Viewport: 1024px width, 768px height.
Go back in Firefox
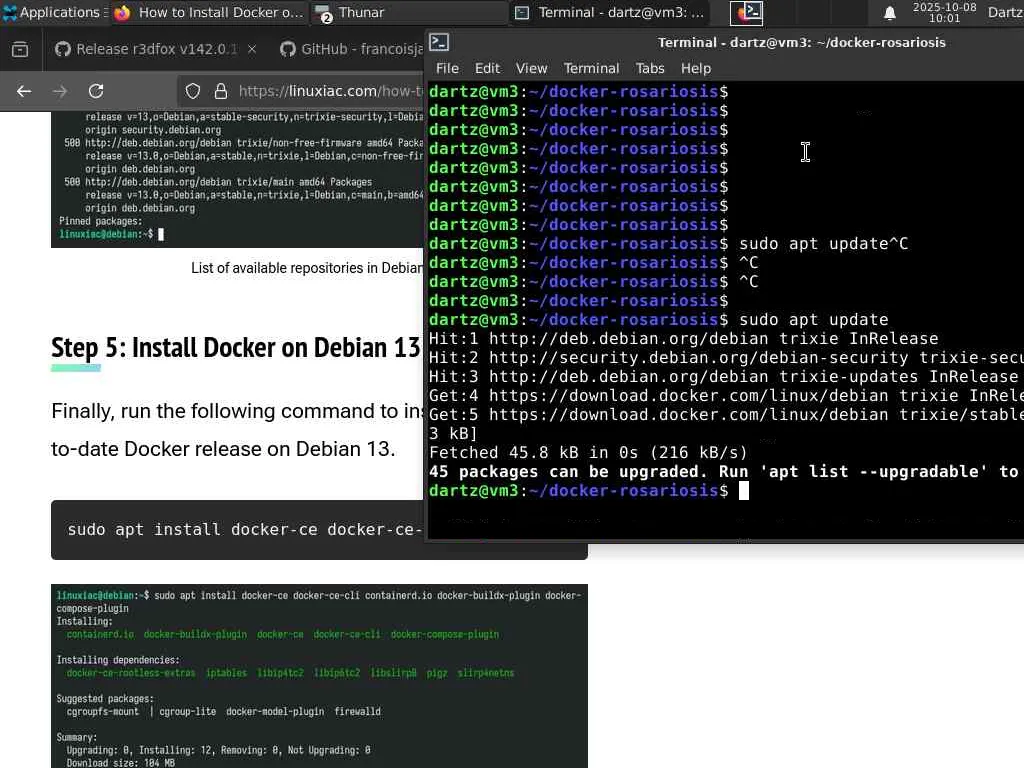(24, 91)
